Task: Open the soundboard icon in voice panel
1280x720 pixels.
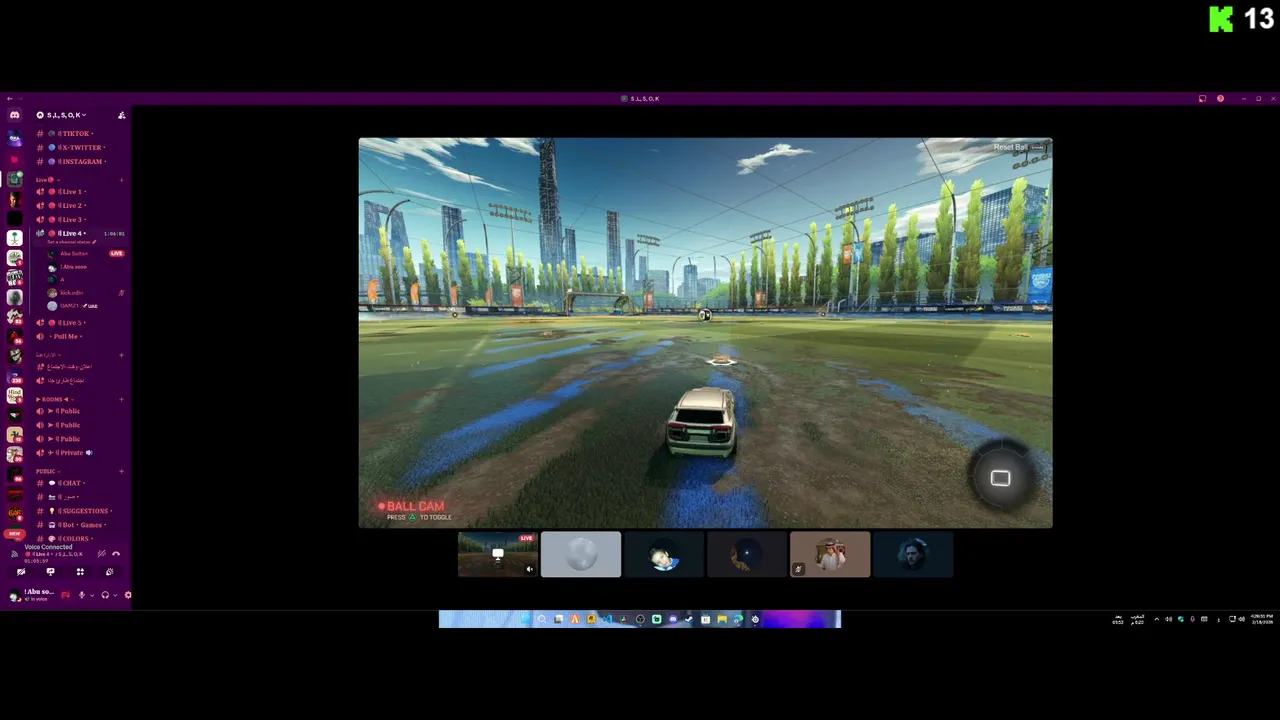Action: click(109, 572)
